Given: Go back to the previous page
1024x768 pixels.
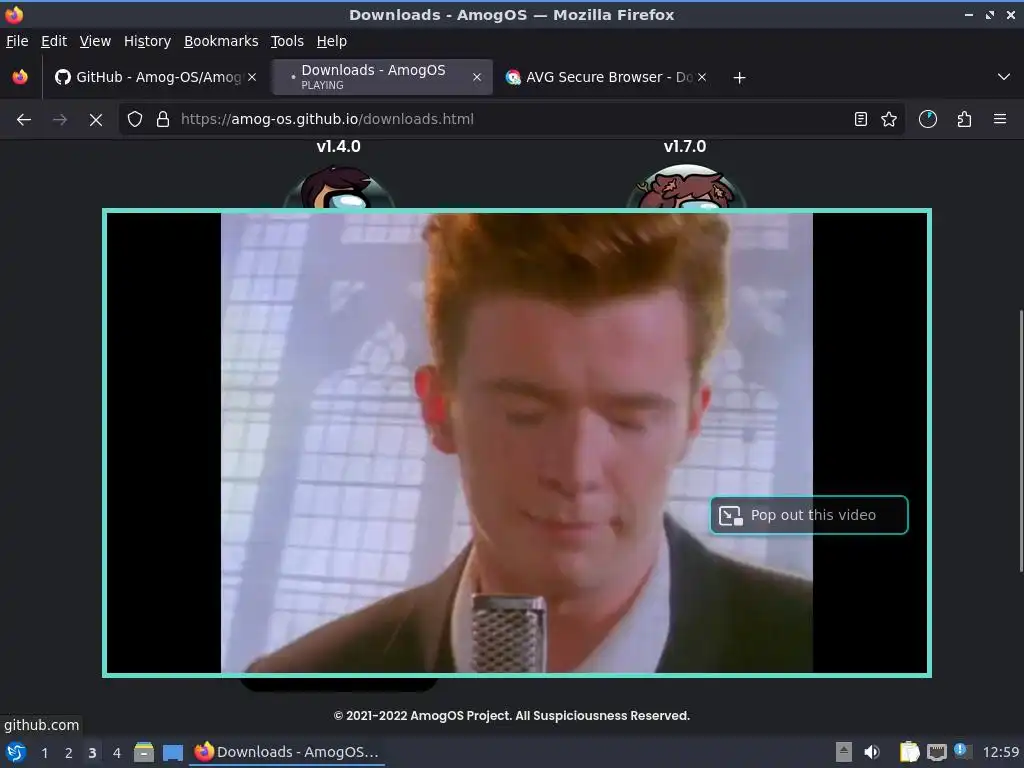Looking at the screenshot, I should 24,120.
